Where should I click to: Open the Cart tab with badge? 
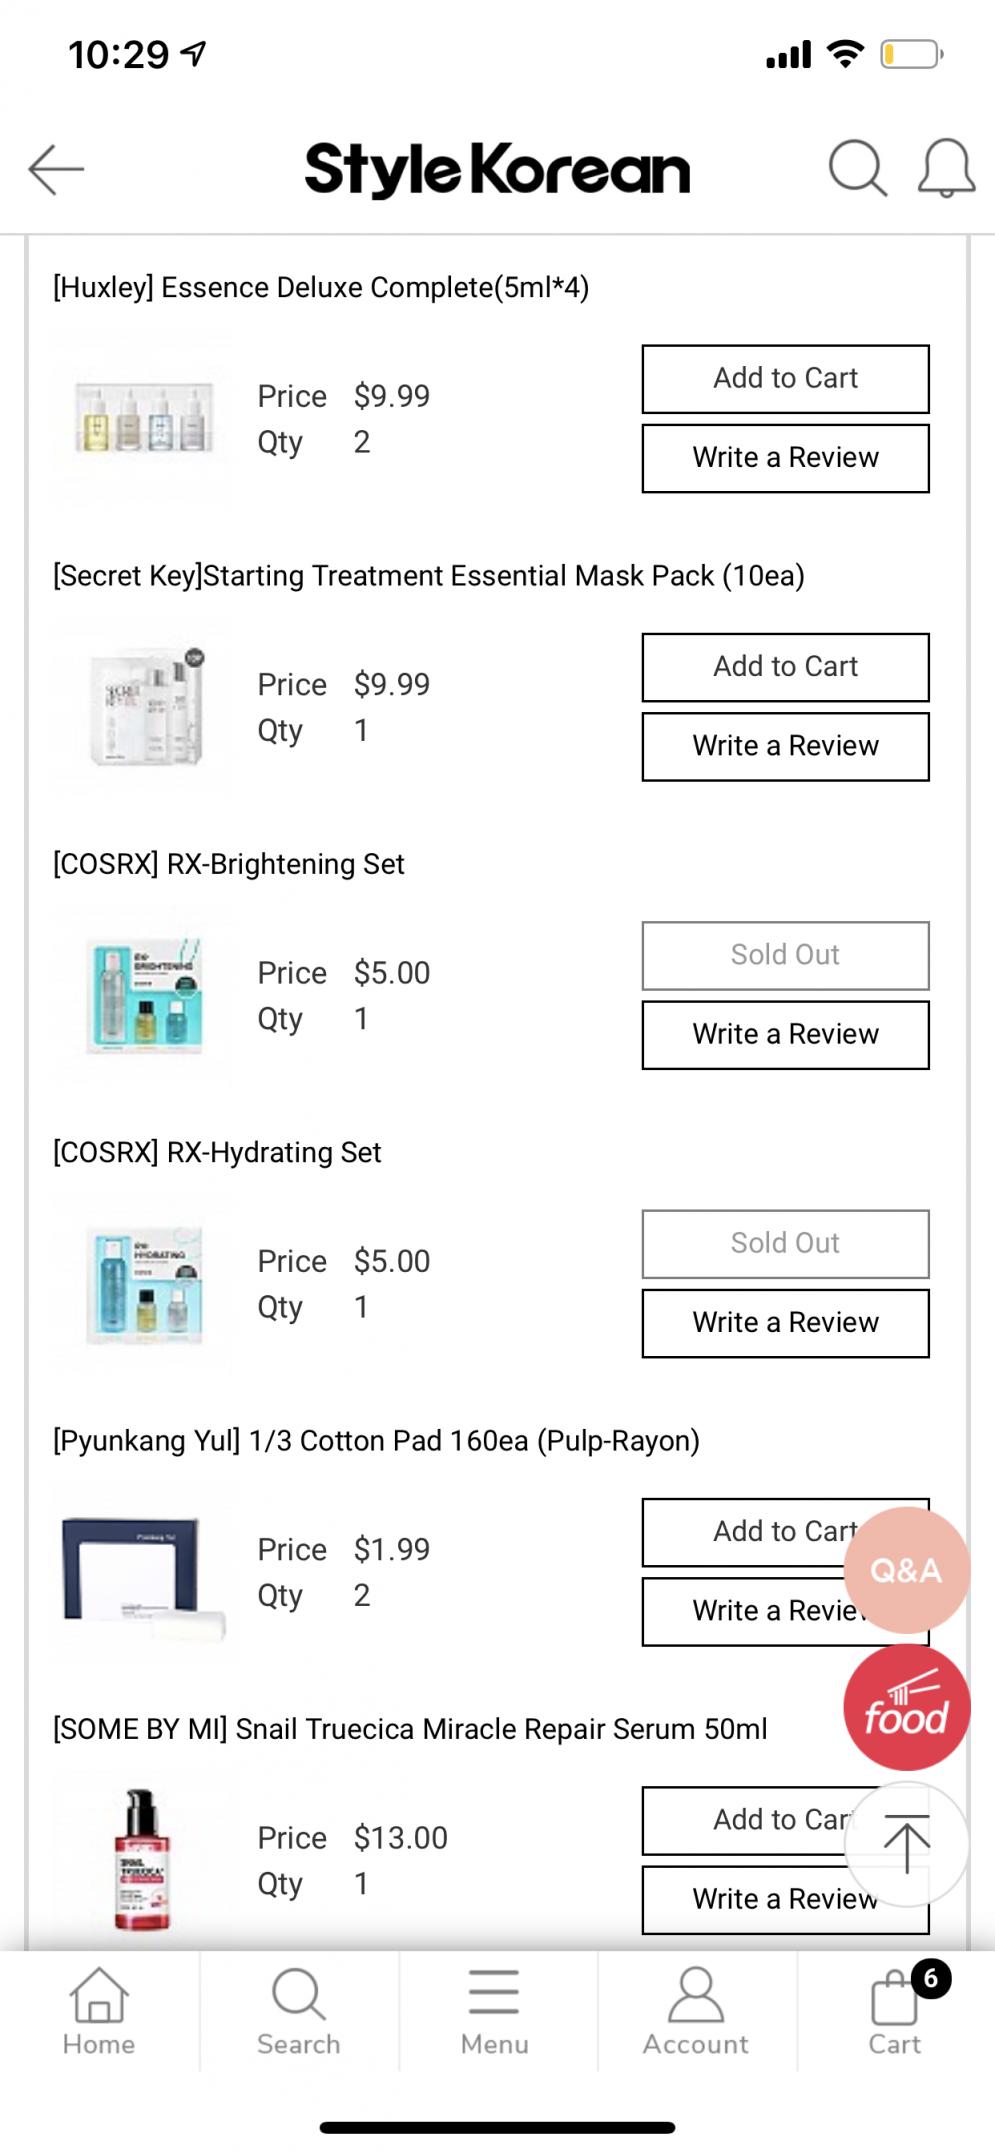pos(895,2011)
